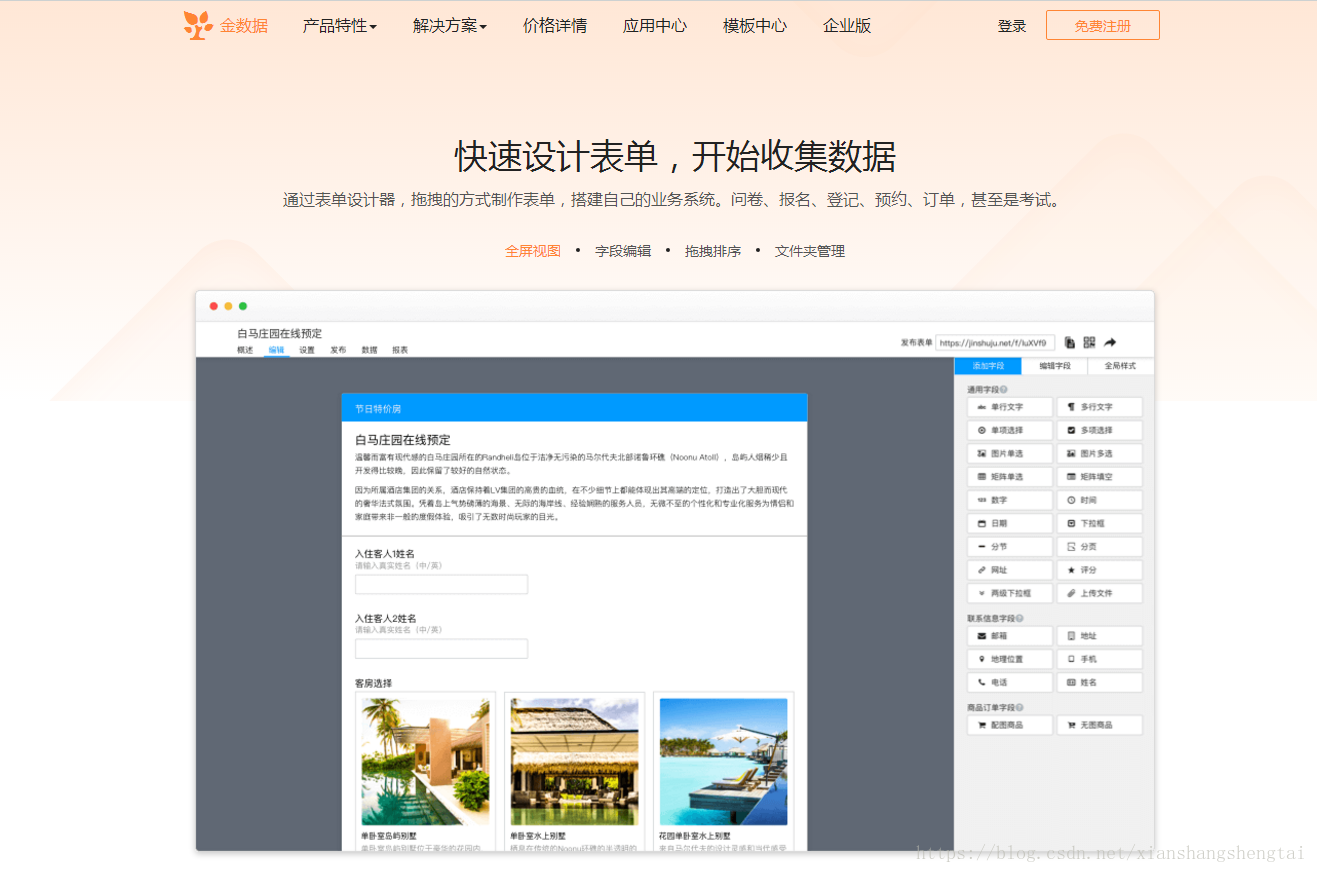
Task: Add a 下拉框 field
Action: tap(1099, 523)
